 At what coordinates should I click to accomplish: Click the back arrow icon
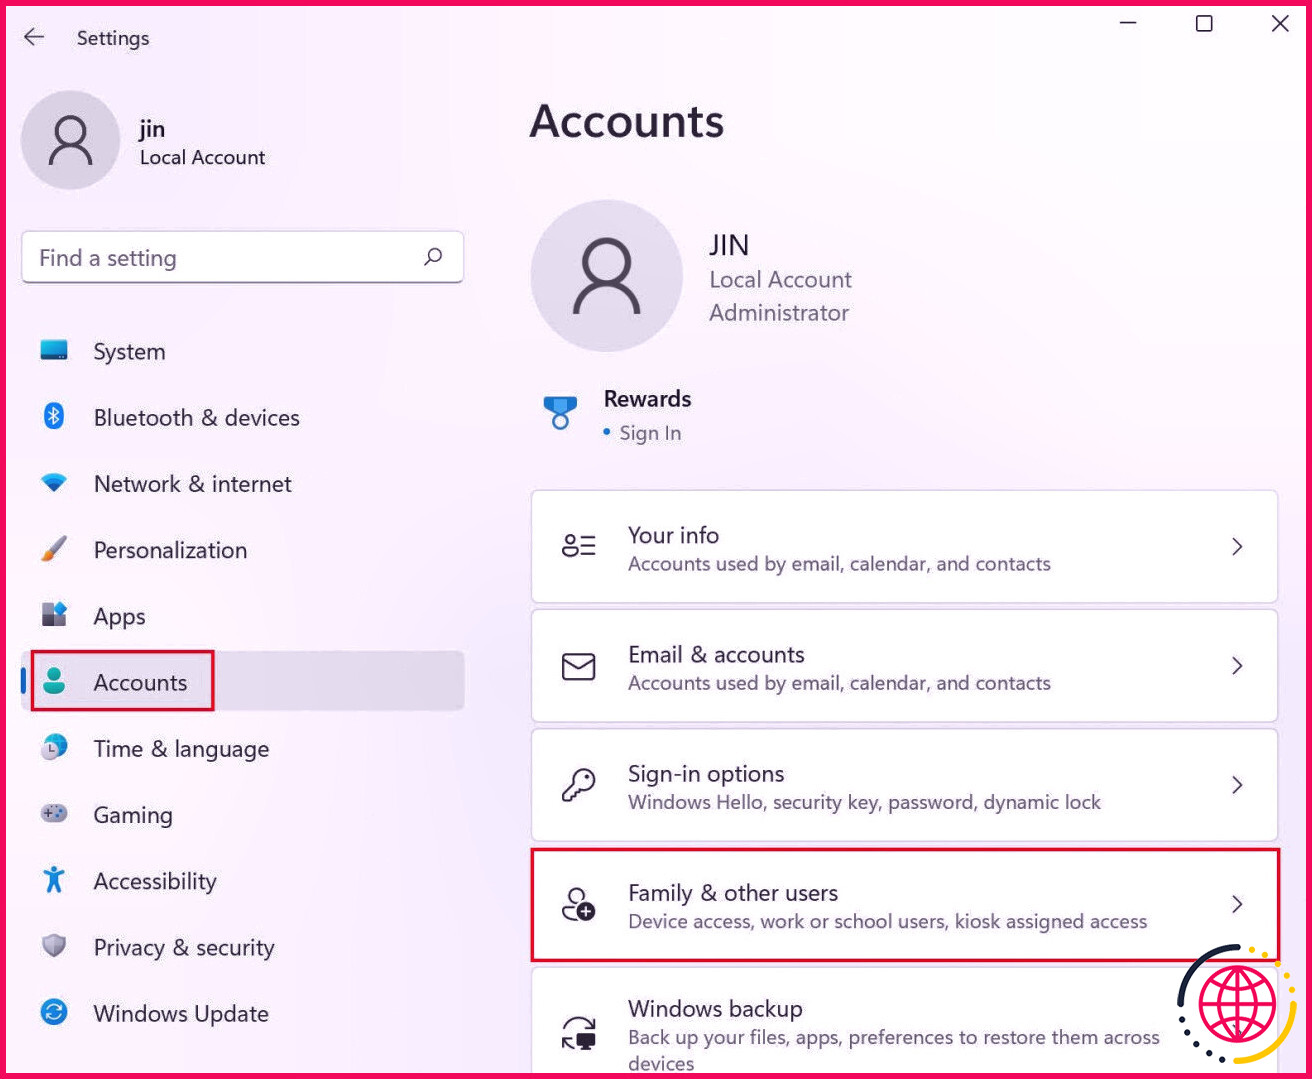point(34,37)
